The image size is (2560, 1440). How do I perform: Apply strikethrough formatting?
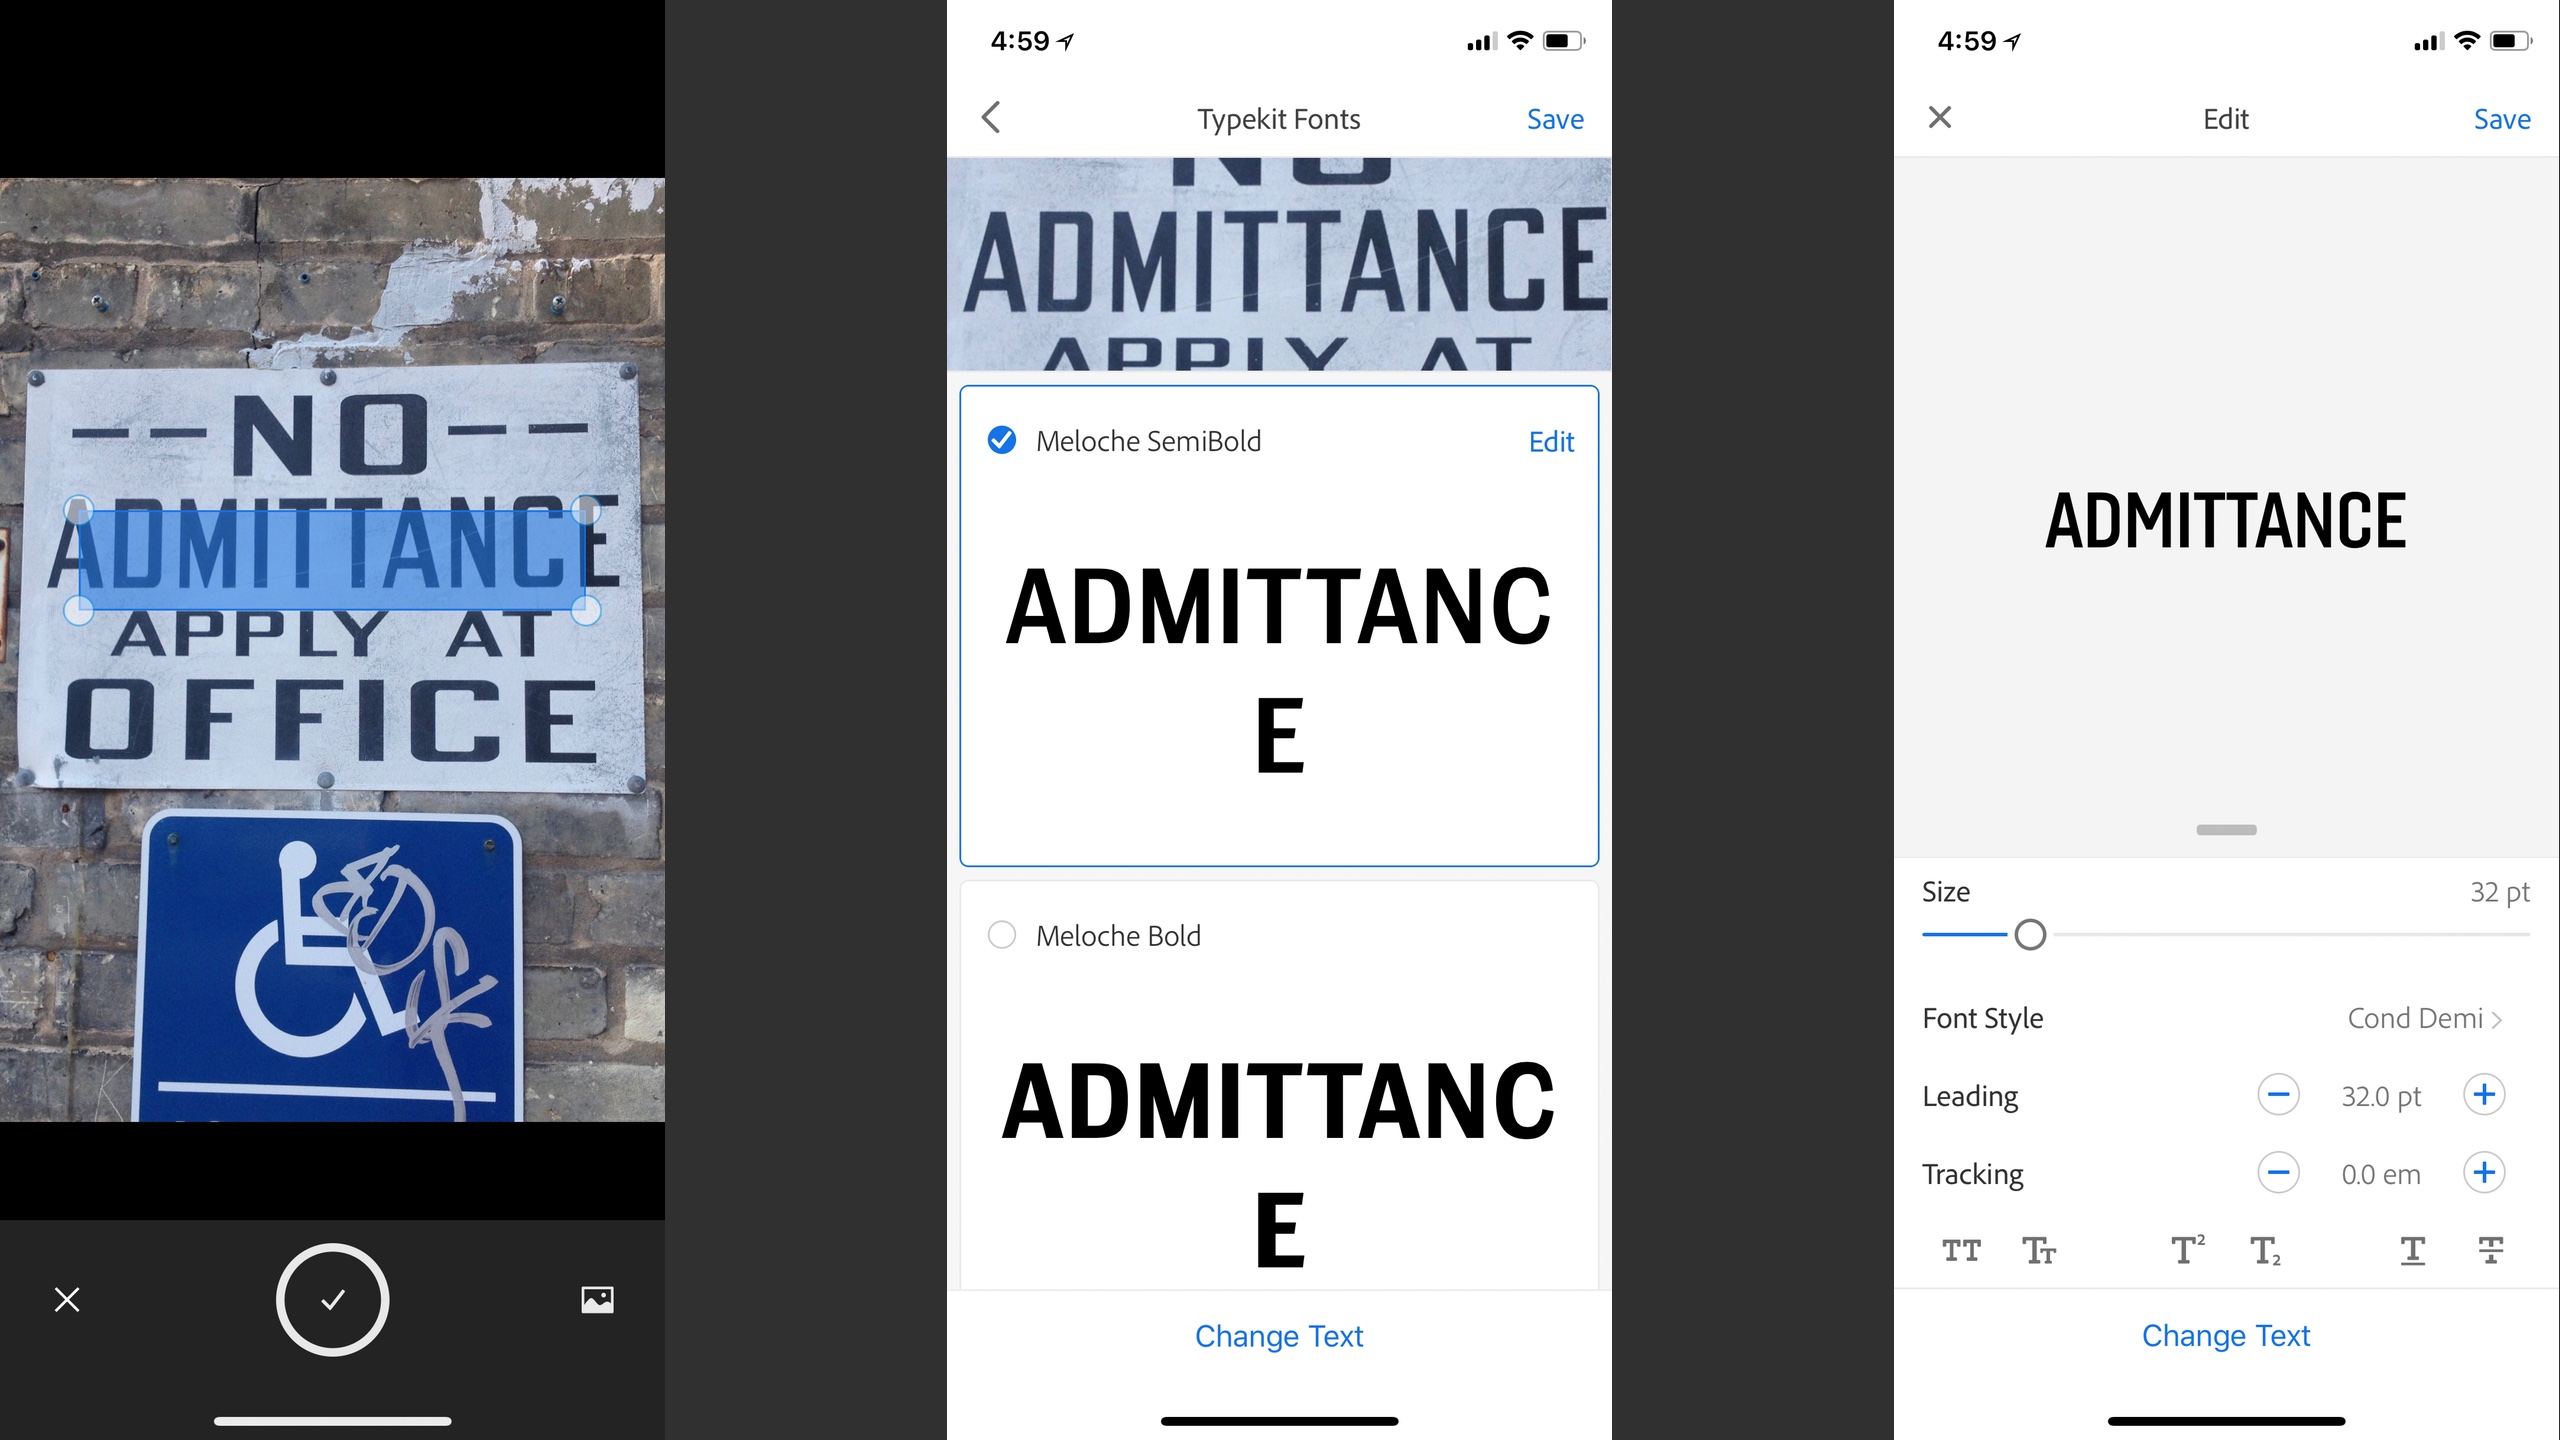click(x=2489, y=1250)
